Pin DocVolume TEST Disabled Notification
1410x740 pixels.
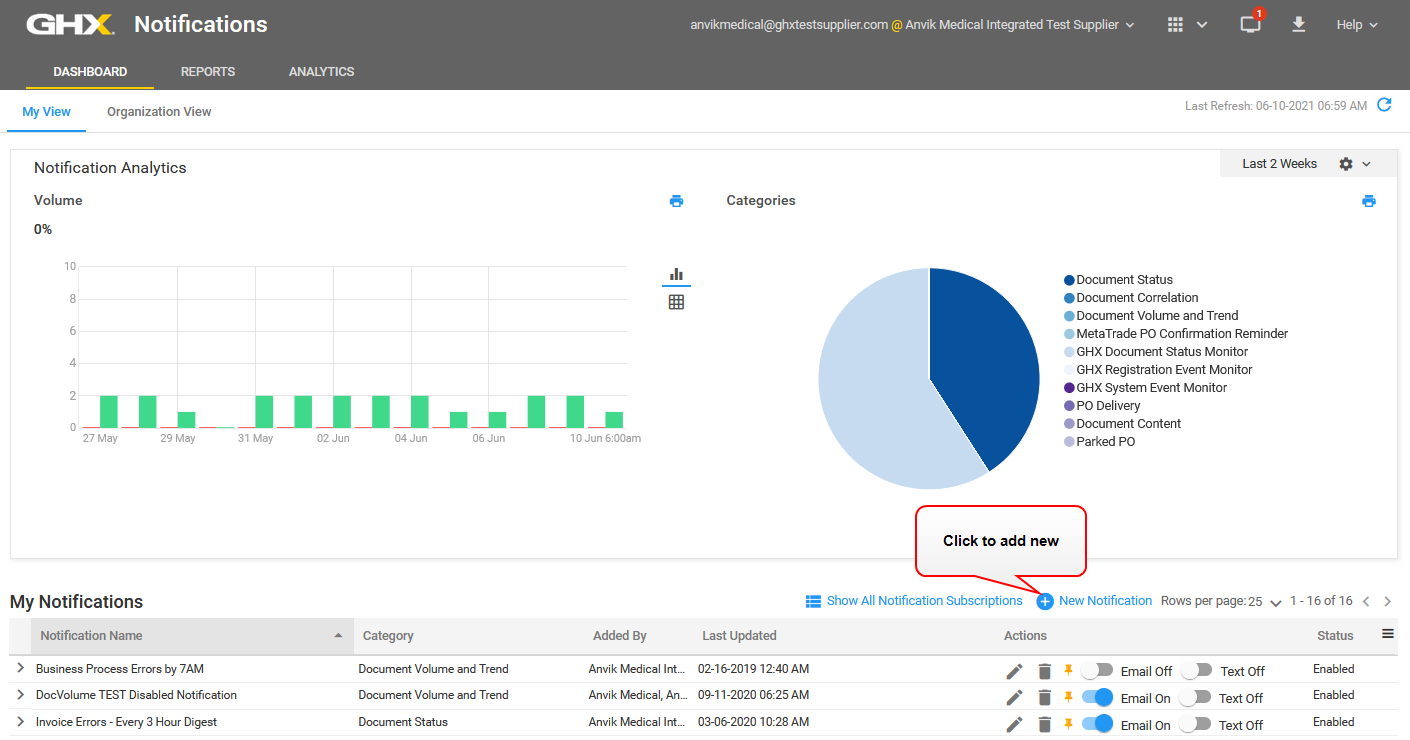coord(1068,696)
